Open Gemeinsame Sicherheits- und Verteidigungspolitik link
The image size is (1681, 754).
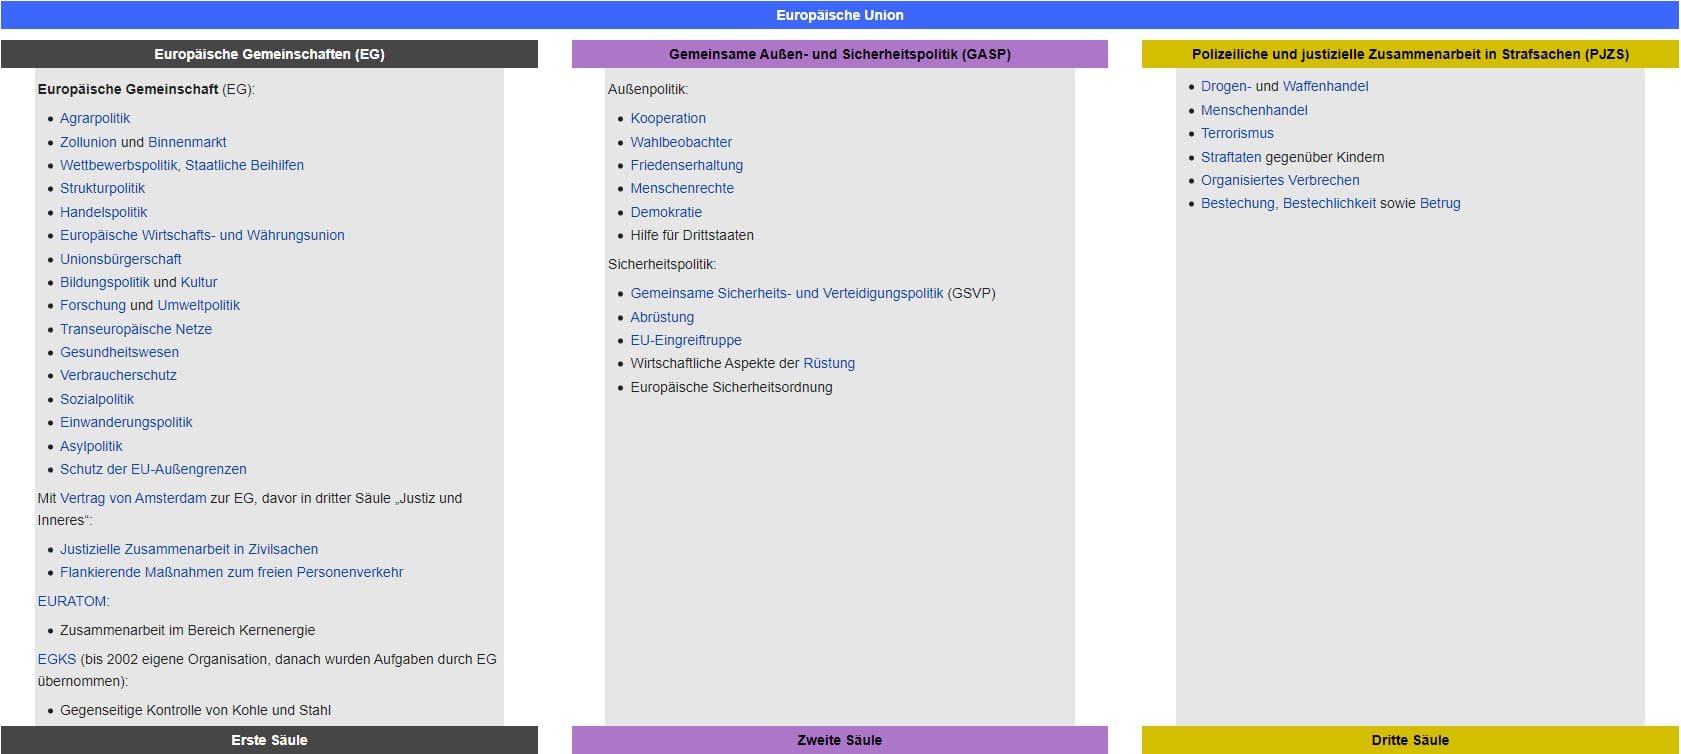(787, 293)
